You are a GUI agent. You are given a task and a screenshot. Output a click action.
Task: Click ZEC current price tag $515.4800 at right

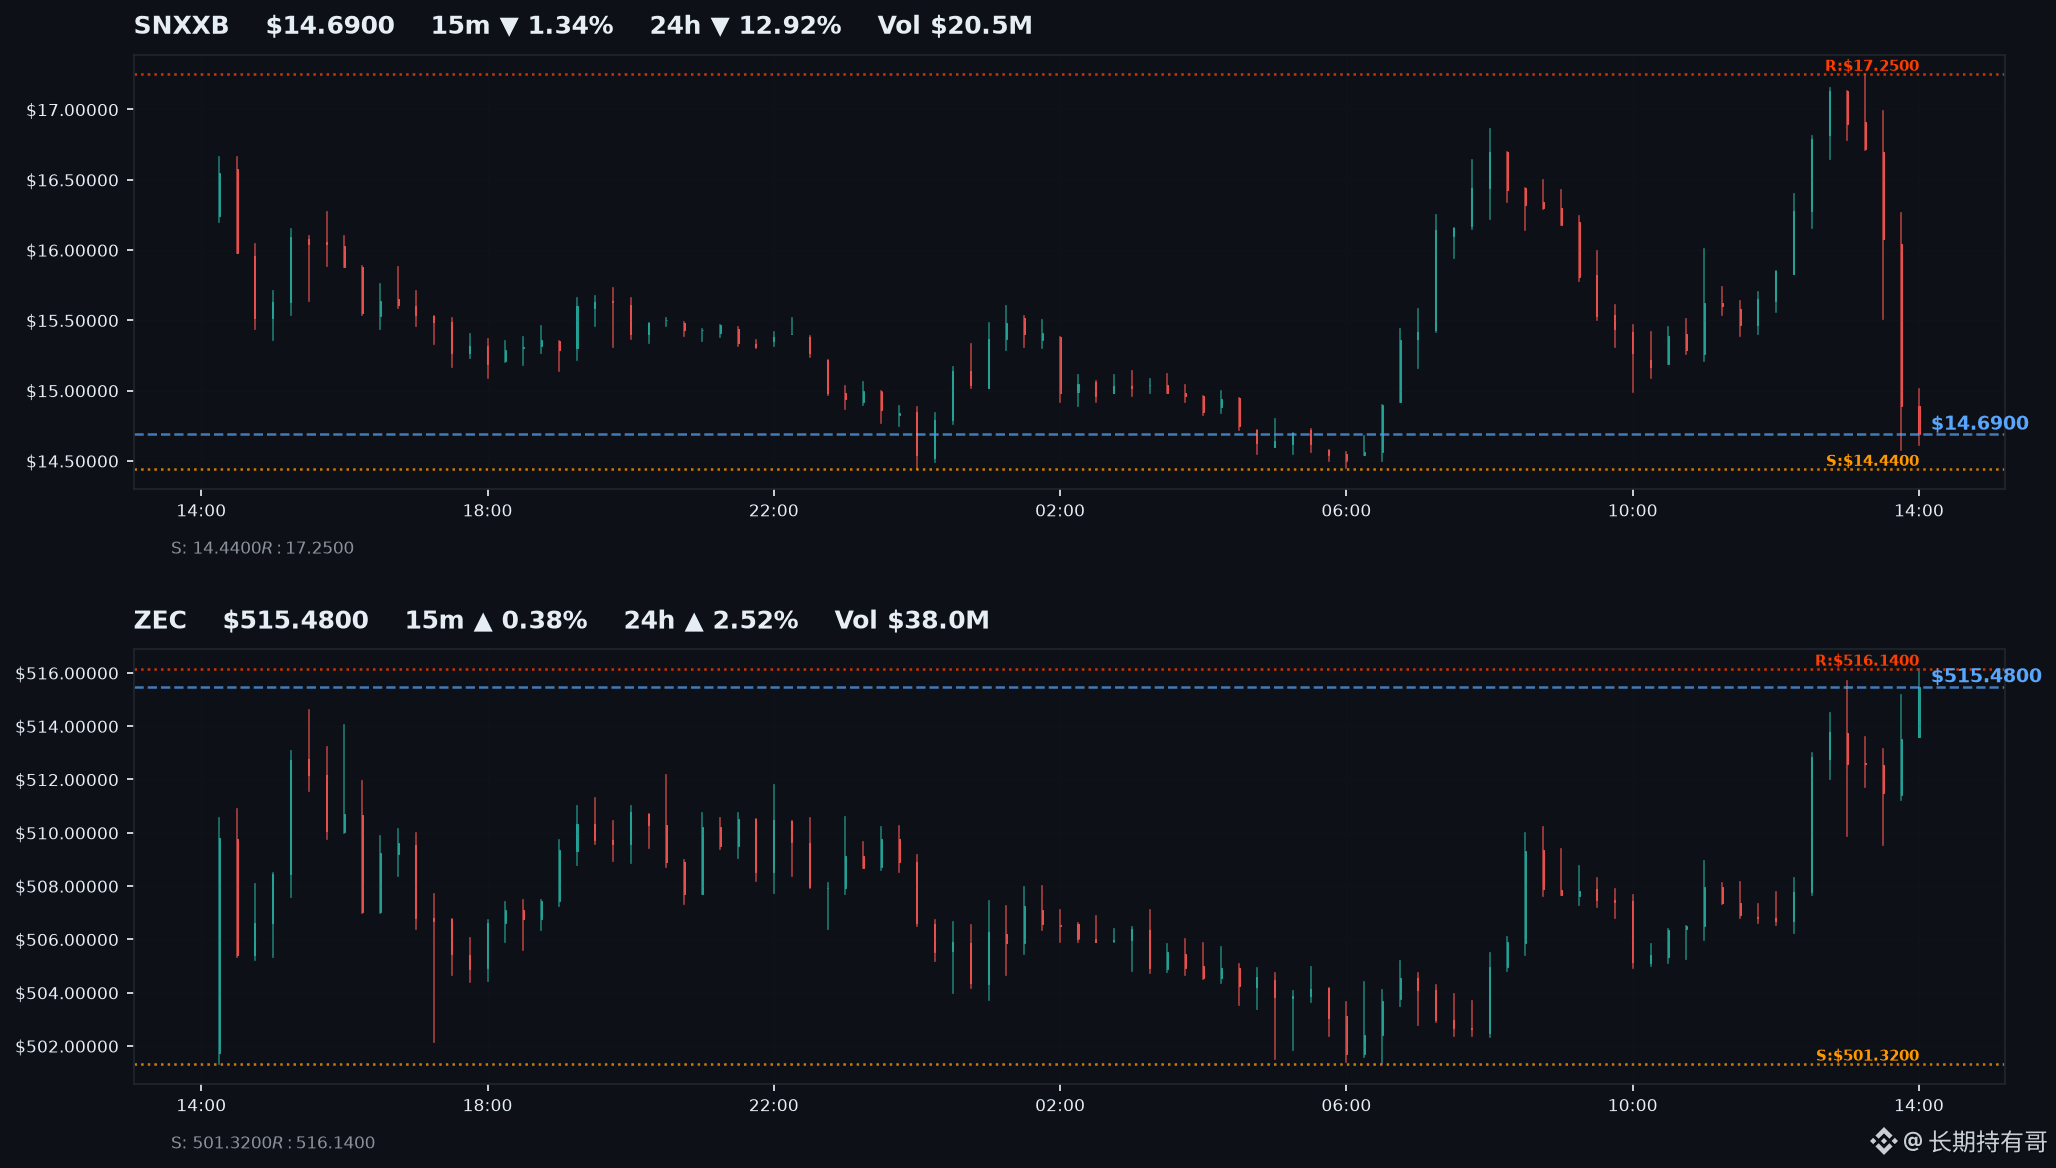[1985, 676]
